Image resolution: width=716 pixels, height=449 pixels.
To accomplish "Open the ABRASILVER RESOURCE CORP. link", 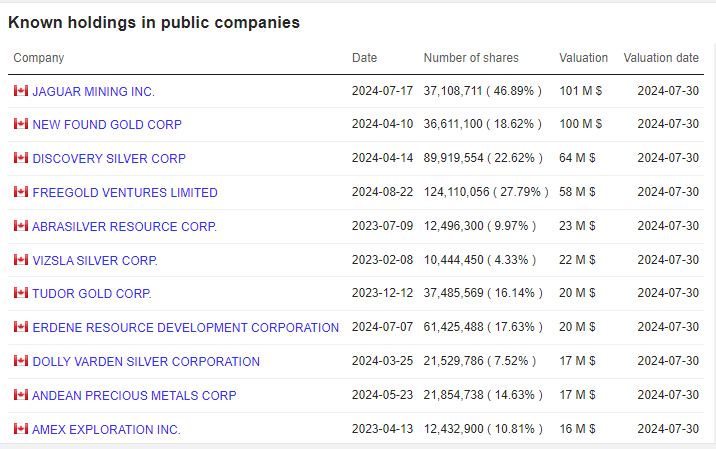I will pyautogui.click(x=124, y=227).
